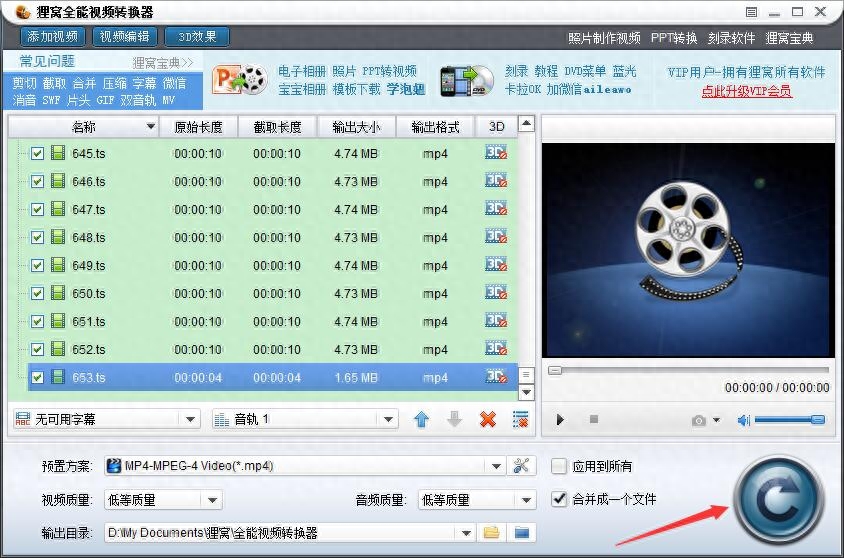Select the 常见问题 tab
The image size is (844, 558).
coord(47,61)
